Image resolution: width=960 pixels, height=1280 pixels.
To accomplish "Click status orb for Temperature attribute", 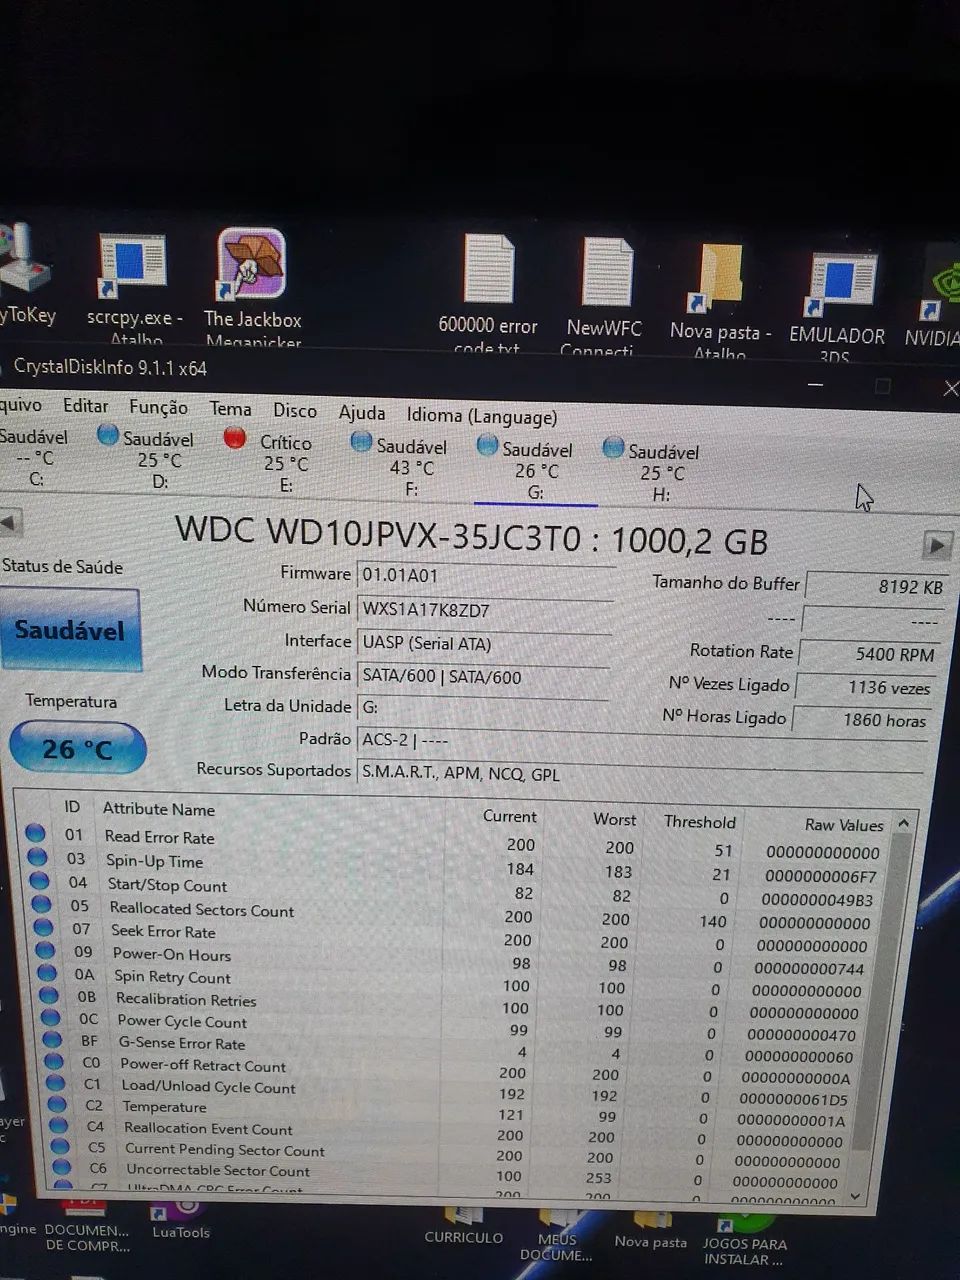I will pos(58,1104).
